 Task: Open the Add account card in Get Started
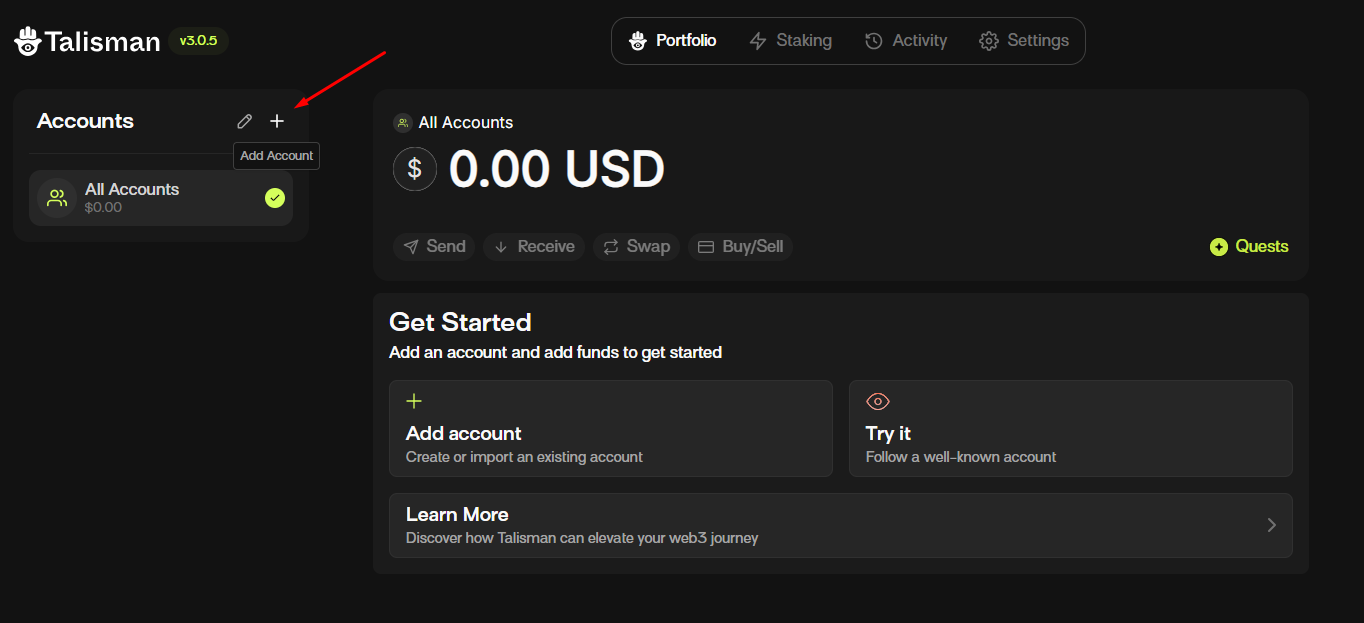click(x=610, y=428)
